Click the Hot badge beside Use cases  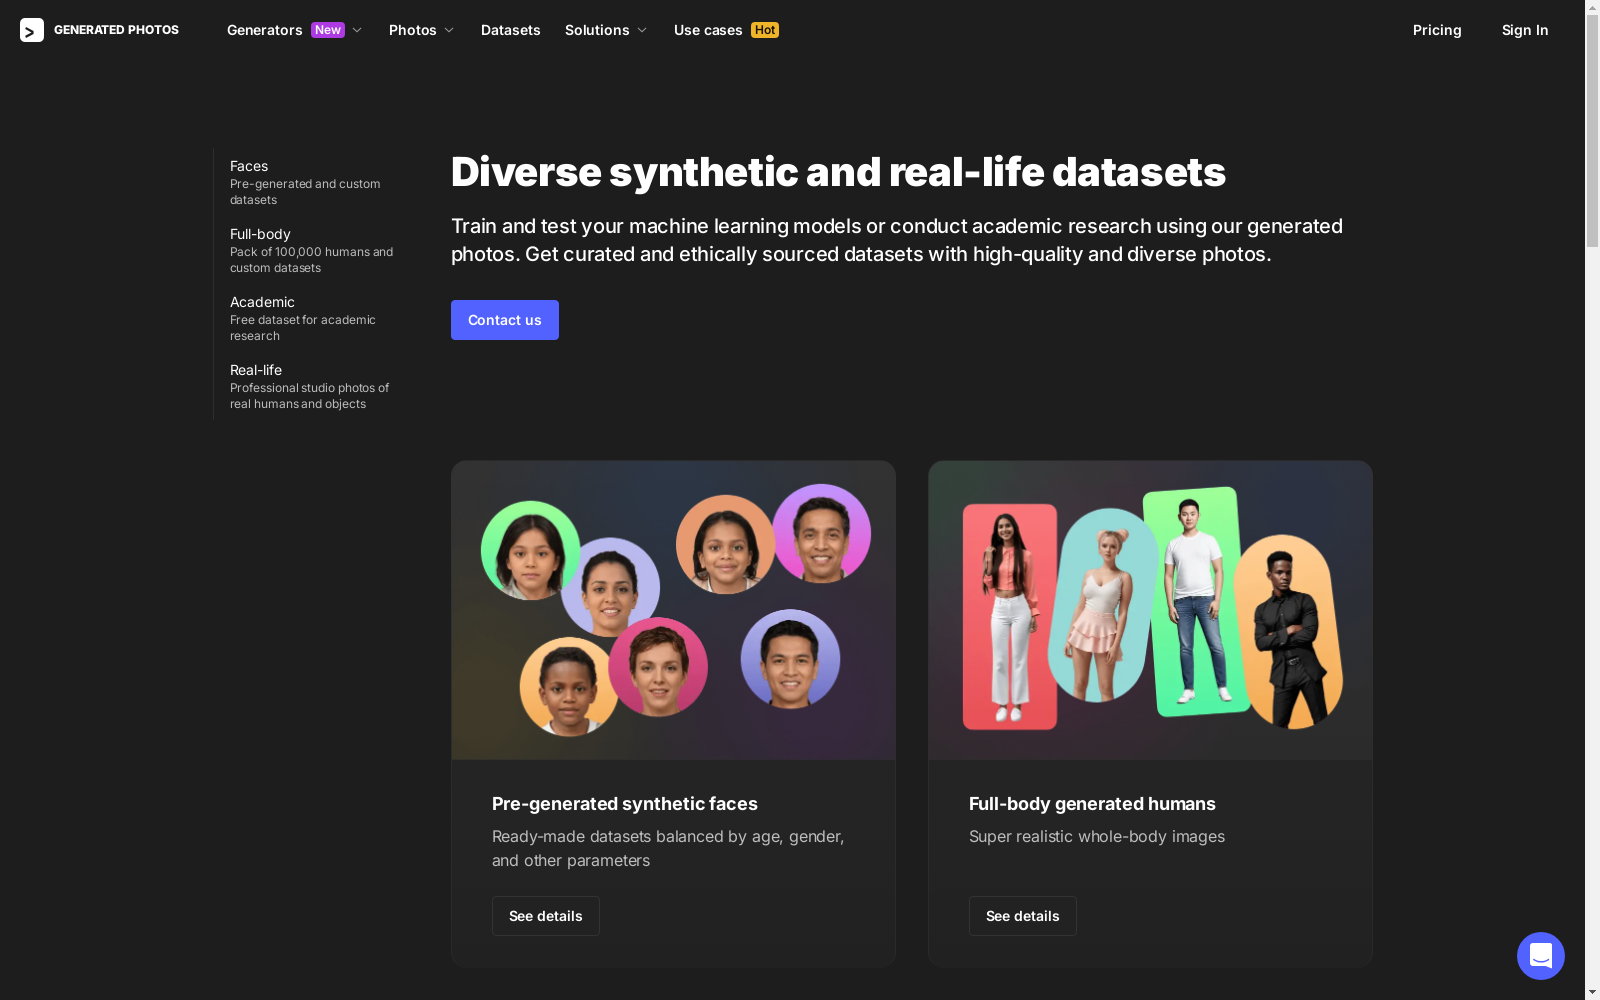765,30
